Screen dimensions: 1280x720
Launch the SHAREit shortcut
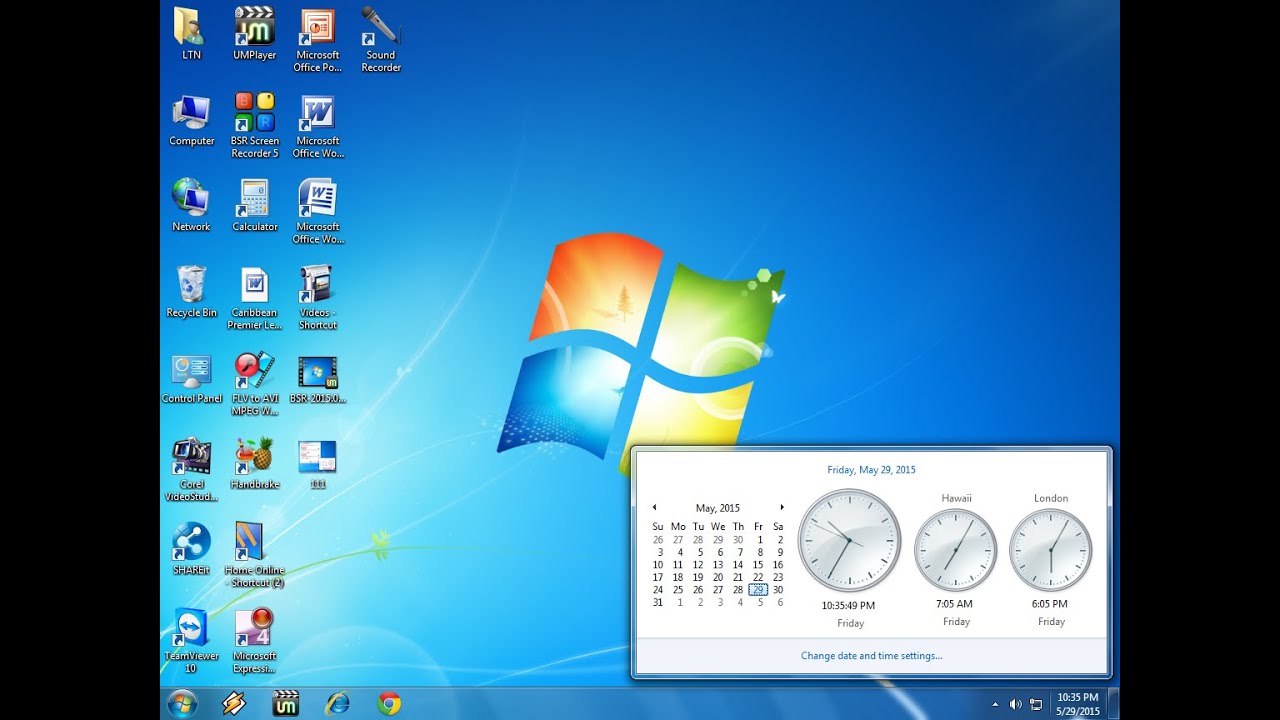coord(191,549)
